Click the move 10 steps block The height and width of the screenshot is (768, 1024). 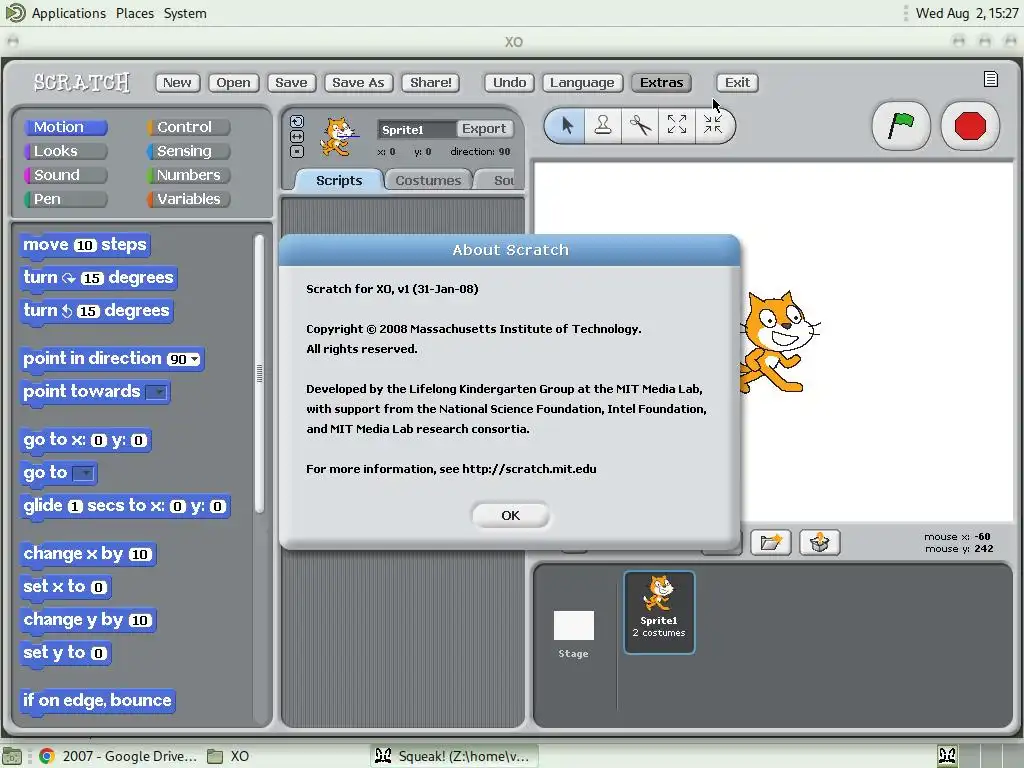tap(85, 245)
